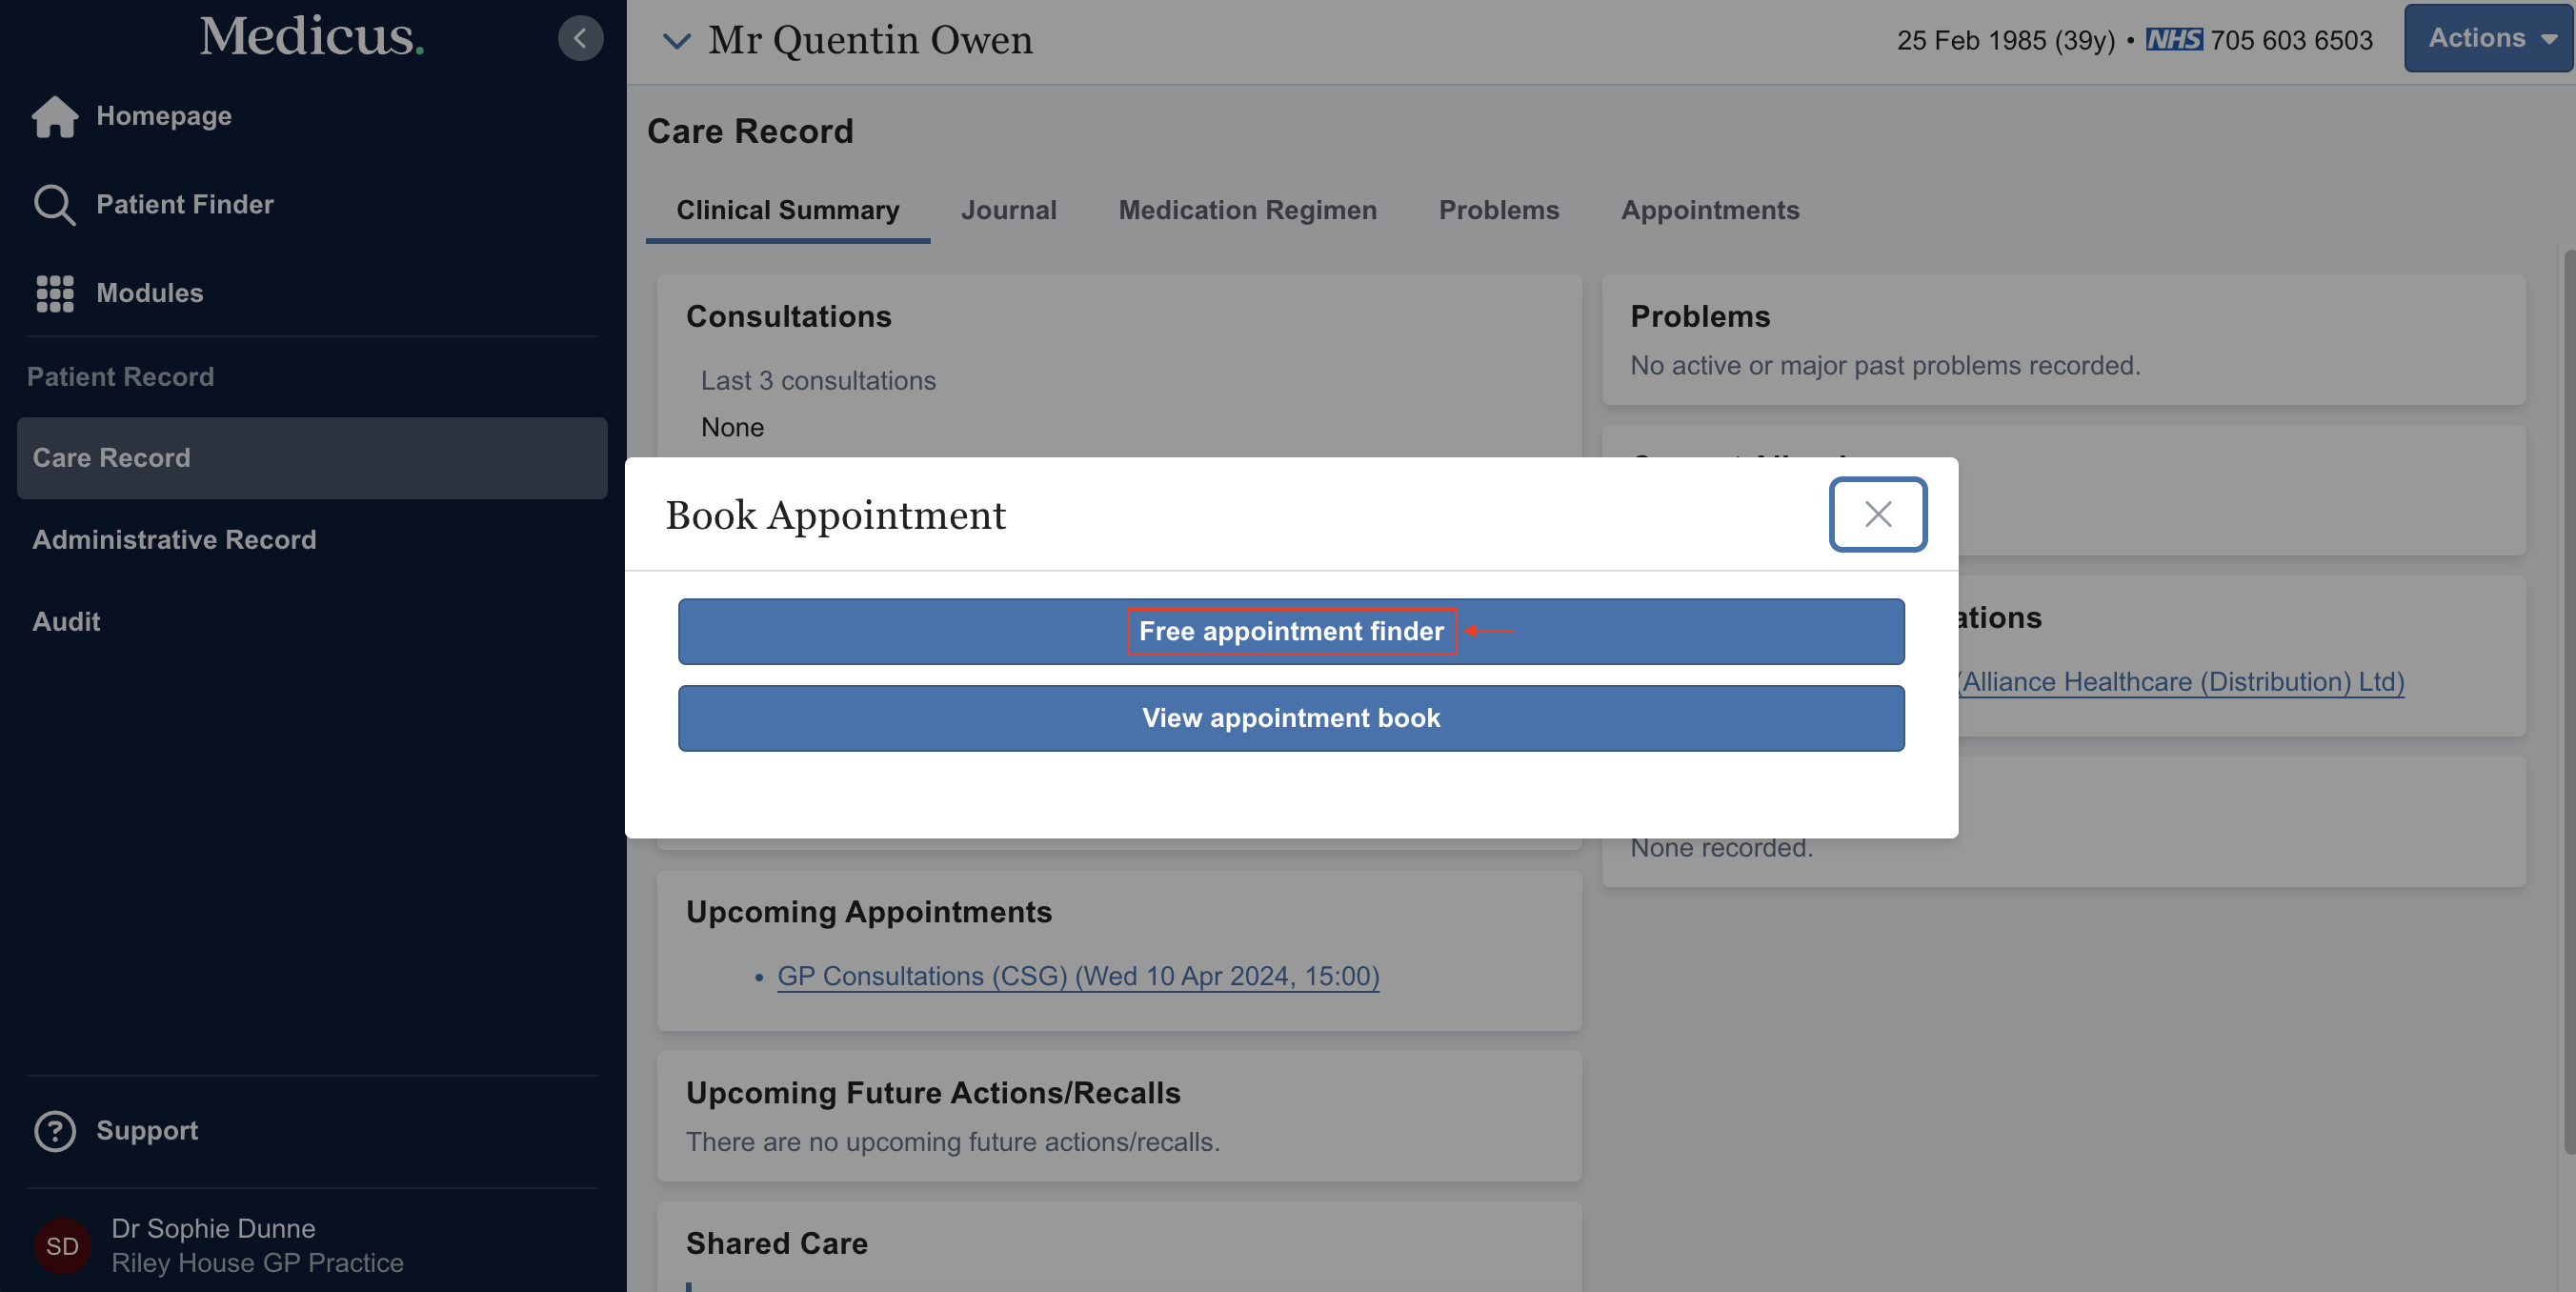This screenshot has width=2576, height=1292.
Task: Click the Support question mark icon
Action: pos(54,1131)
